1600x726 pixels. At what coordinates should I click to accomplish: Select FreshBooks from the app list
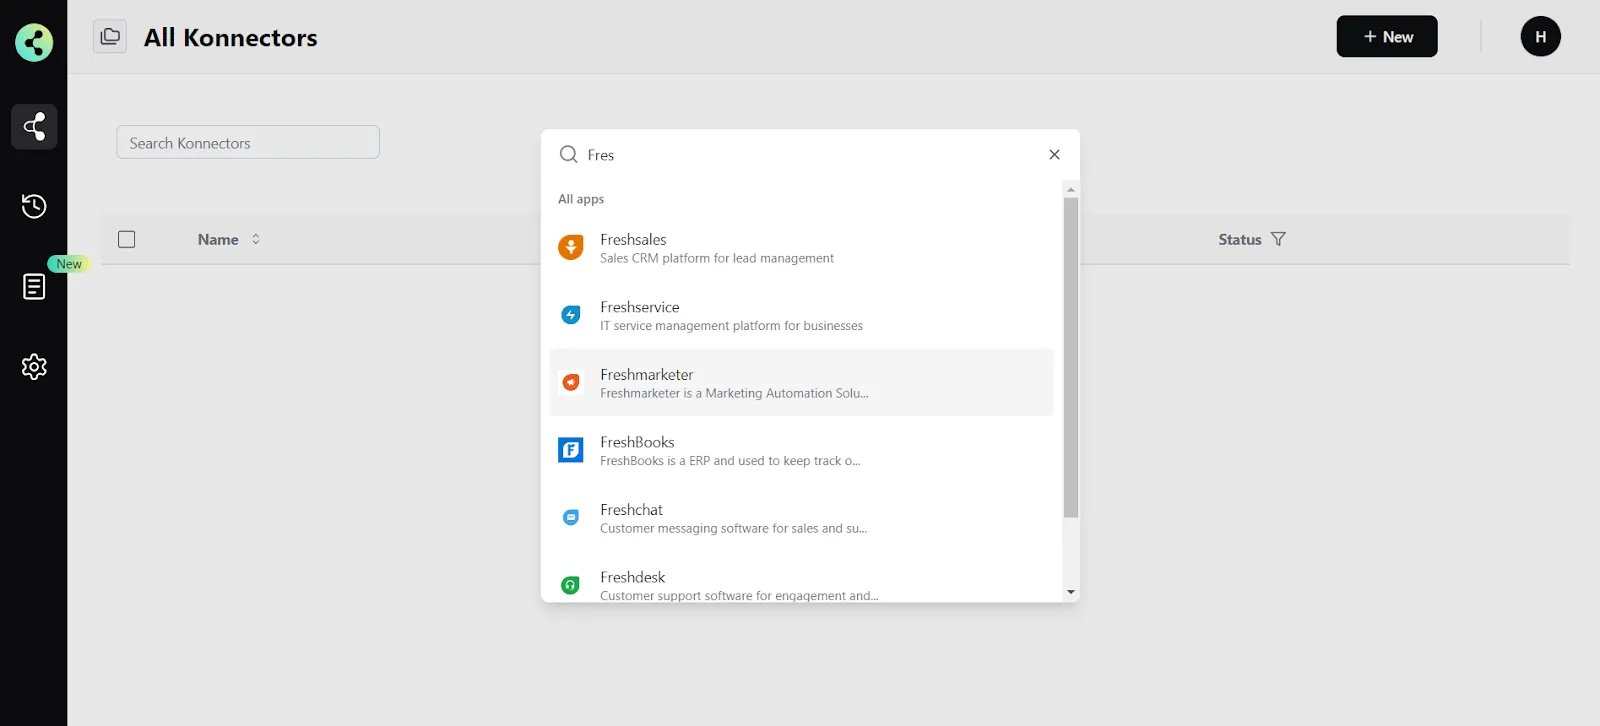801,450
